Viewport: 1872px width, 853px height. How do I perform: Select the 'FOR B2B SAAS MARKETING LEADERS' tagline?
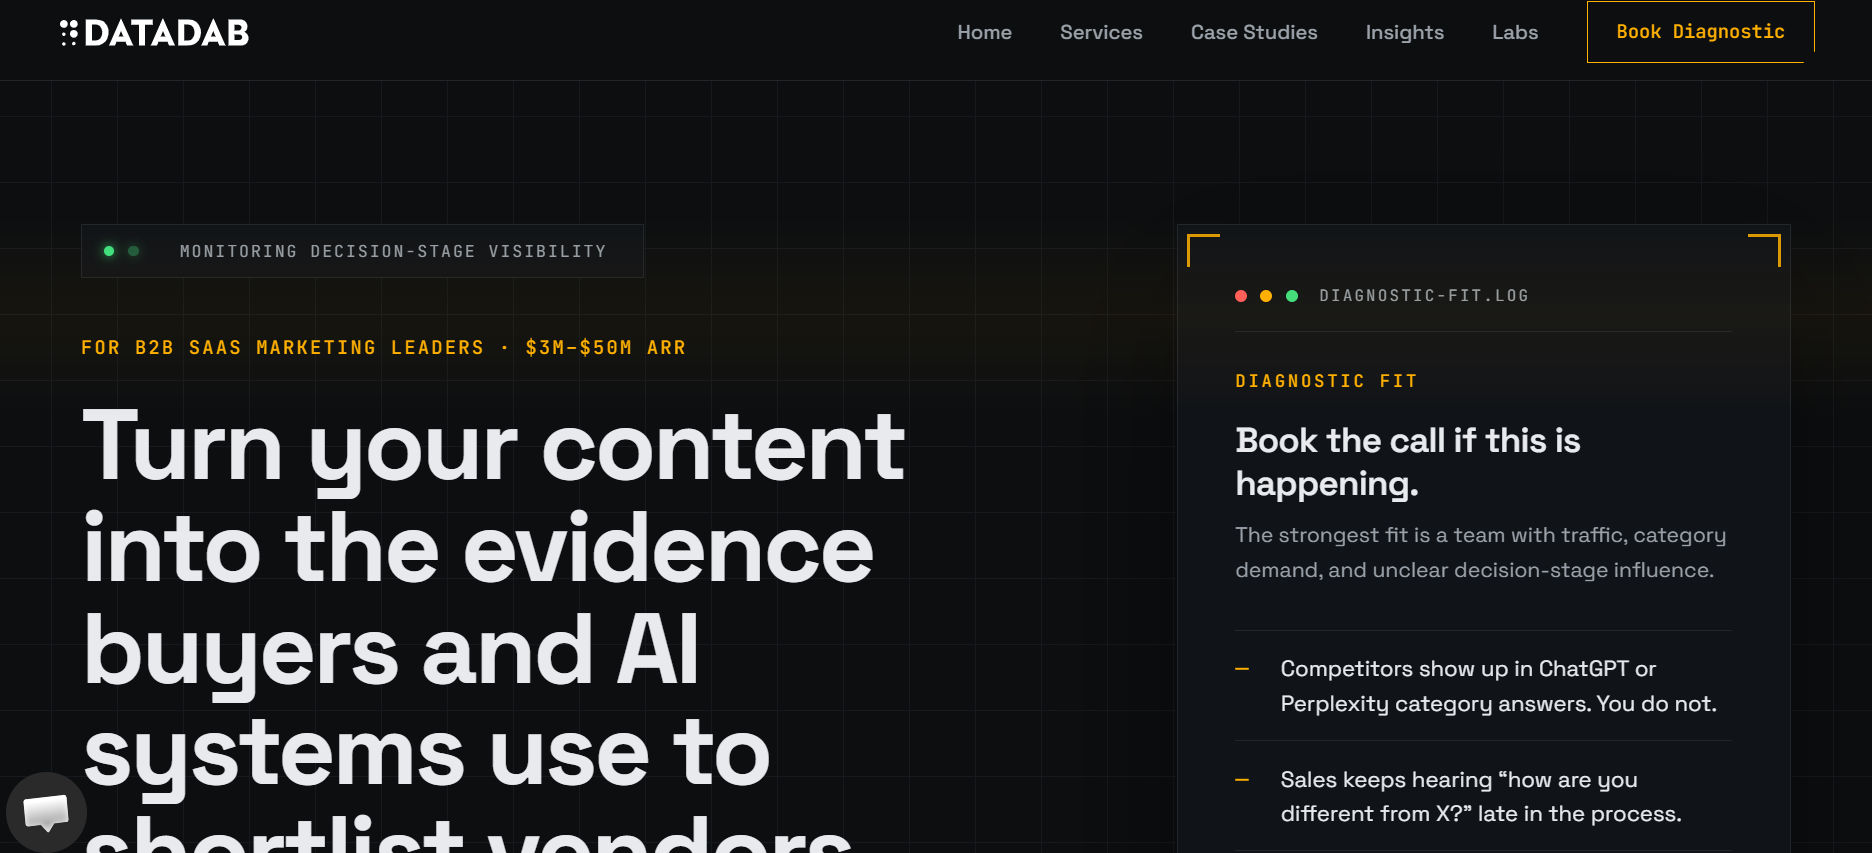pyautogui.click(x=383, y=347)
